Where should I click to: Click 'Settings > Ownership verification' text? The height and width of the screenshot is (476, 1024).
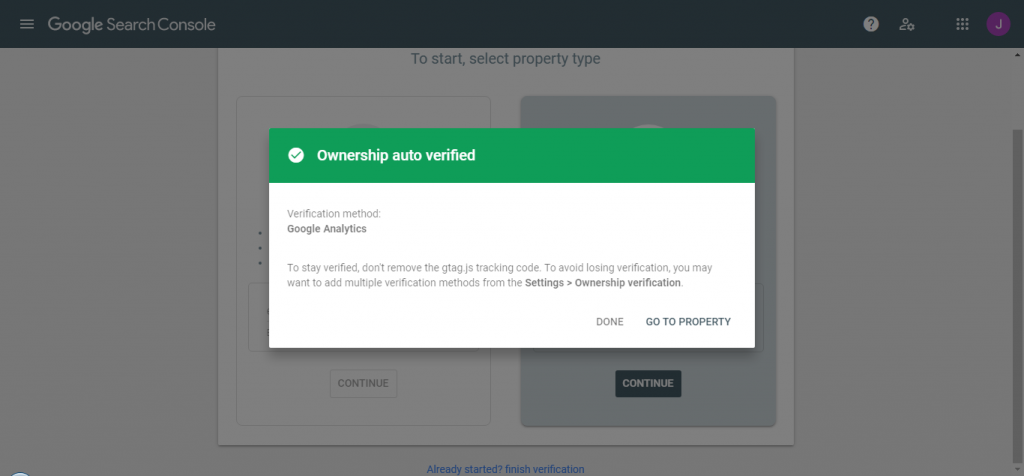(603, 283)
